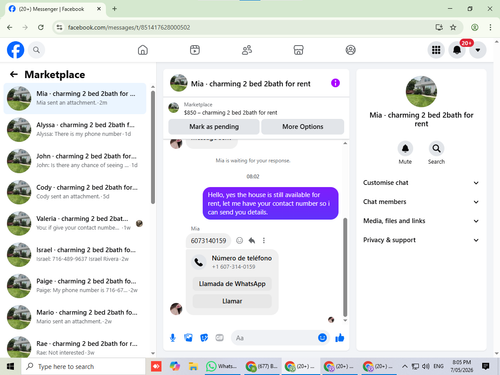Open notifications bell with 20+ badge
The height and width of the screenshot is (375, 500).
point(457,50)
